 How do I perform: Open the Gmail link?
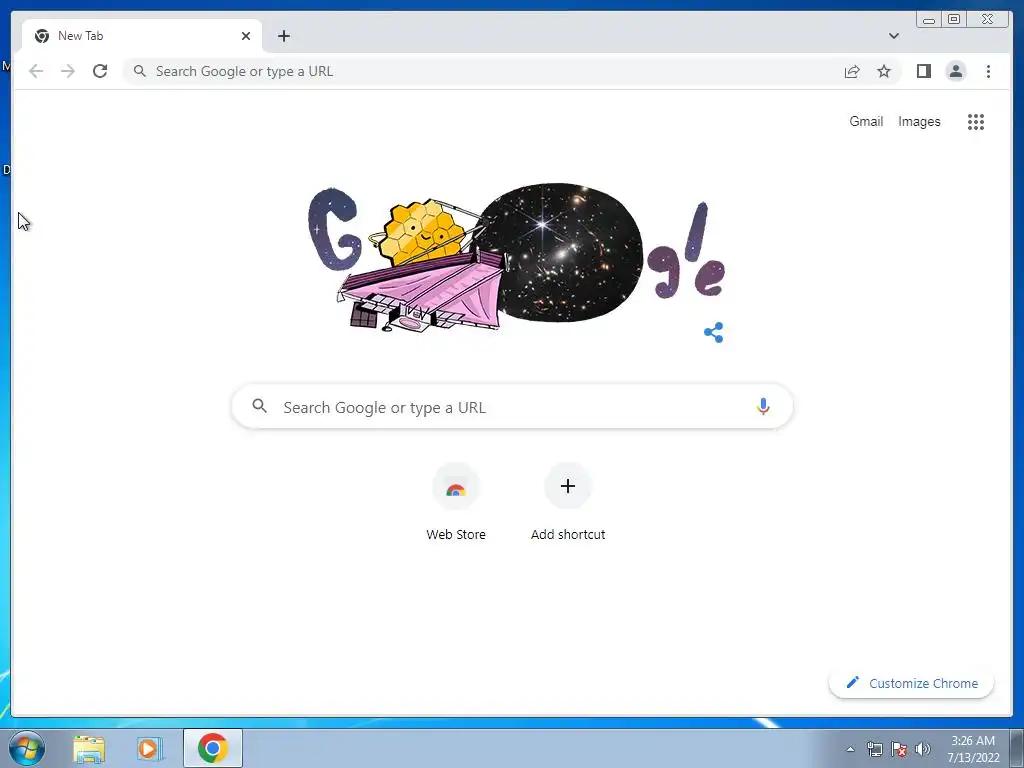866,121
